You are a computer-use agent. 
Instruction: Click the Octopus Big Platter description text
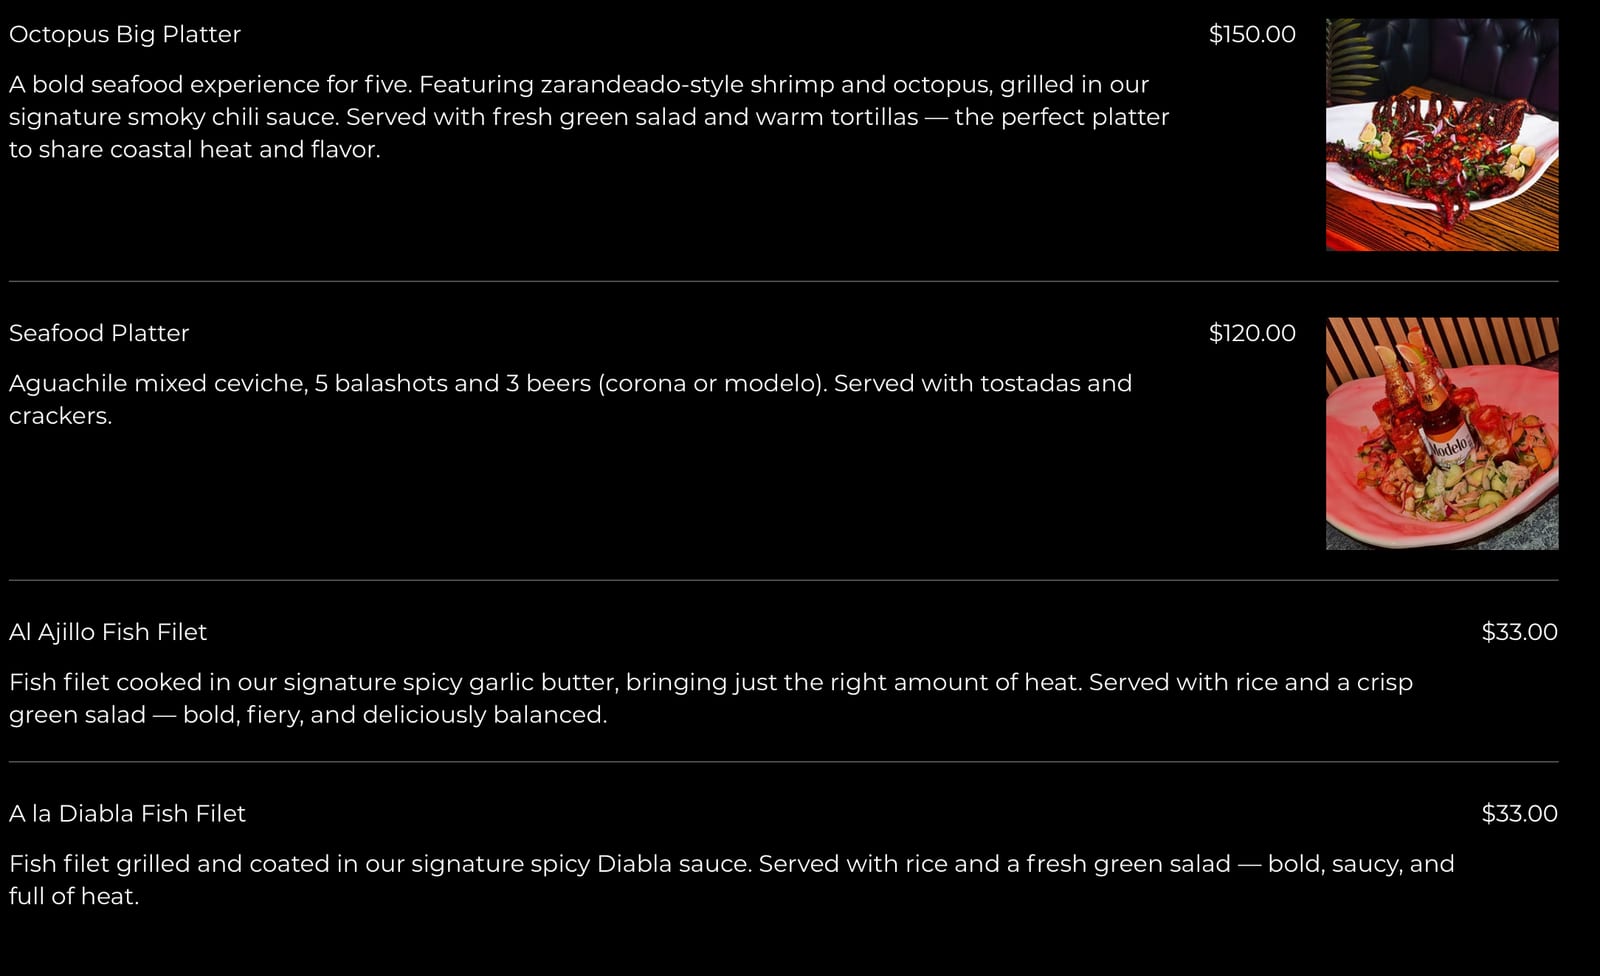click(589, 117)
